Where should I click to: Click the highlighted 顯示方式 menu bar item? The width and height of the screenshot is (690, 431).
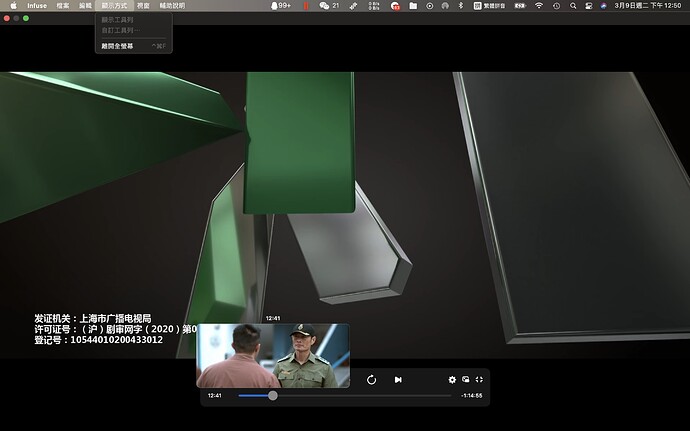pyautogui.click(x=114, y=6)
